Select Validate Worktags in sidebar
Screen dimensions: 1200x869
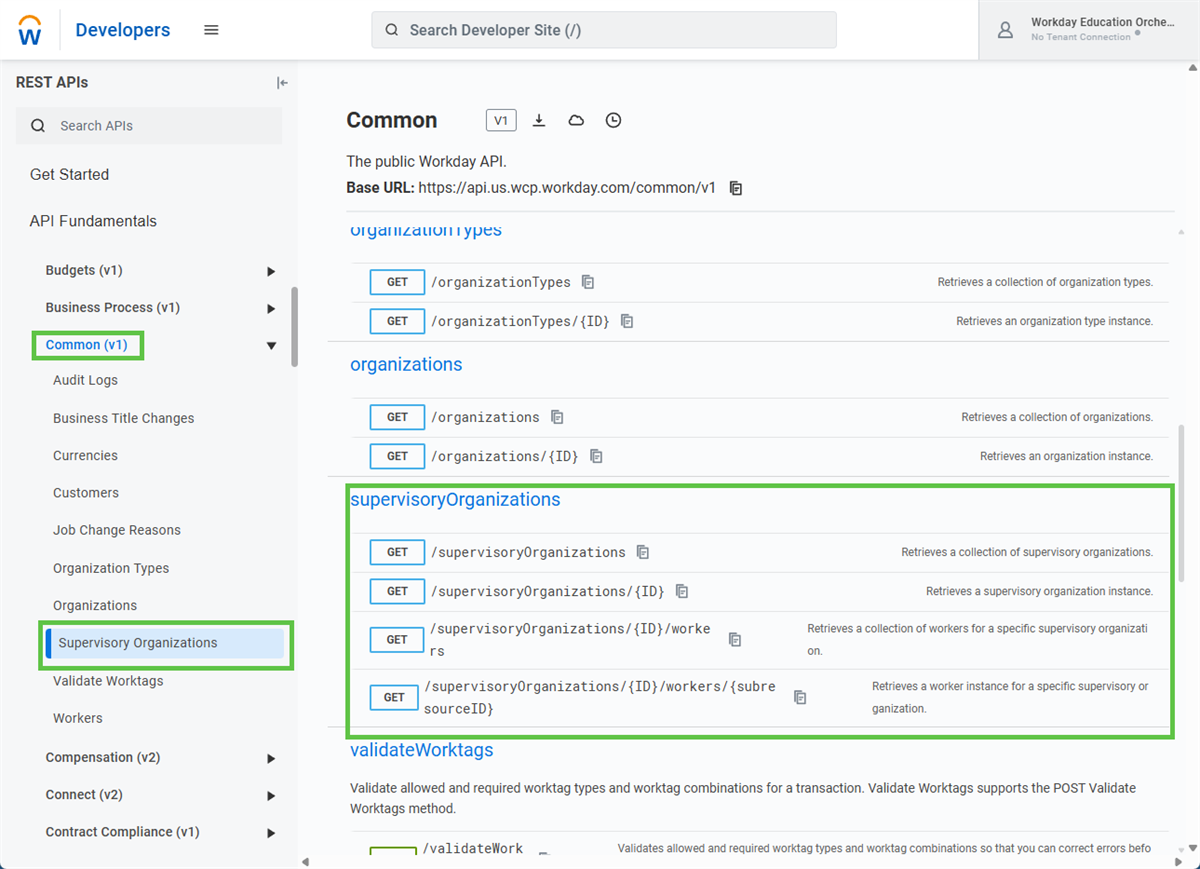point(108,681)
